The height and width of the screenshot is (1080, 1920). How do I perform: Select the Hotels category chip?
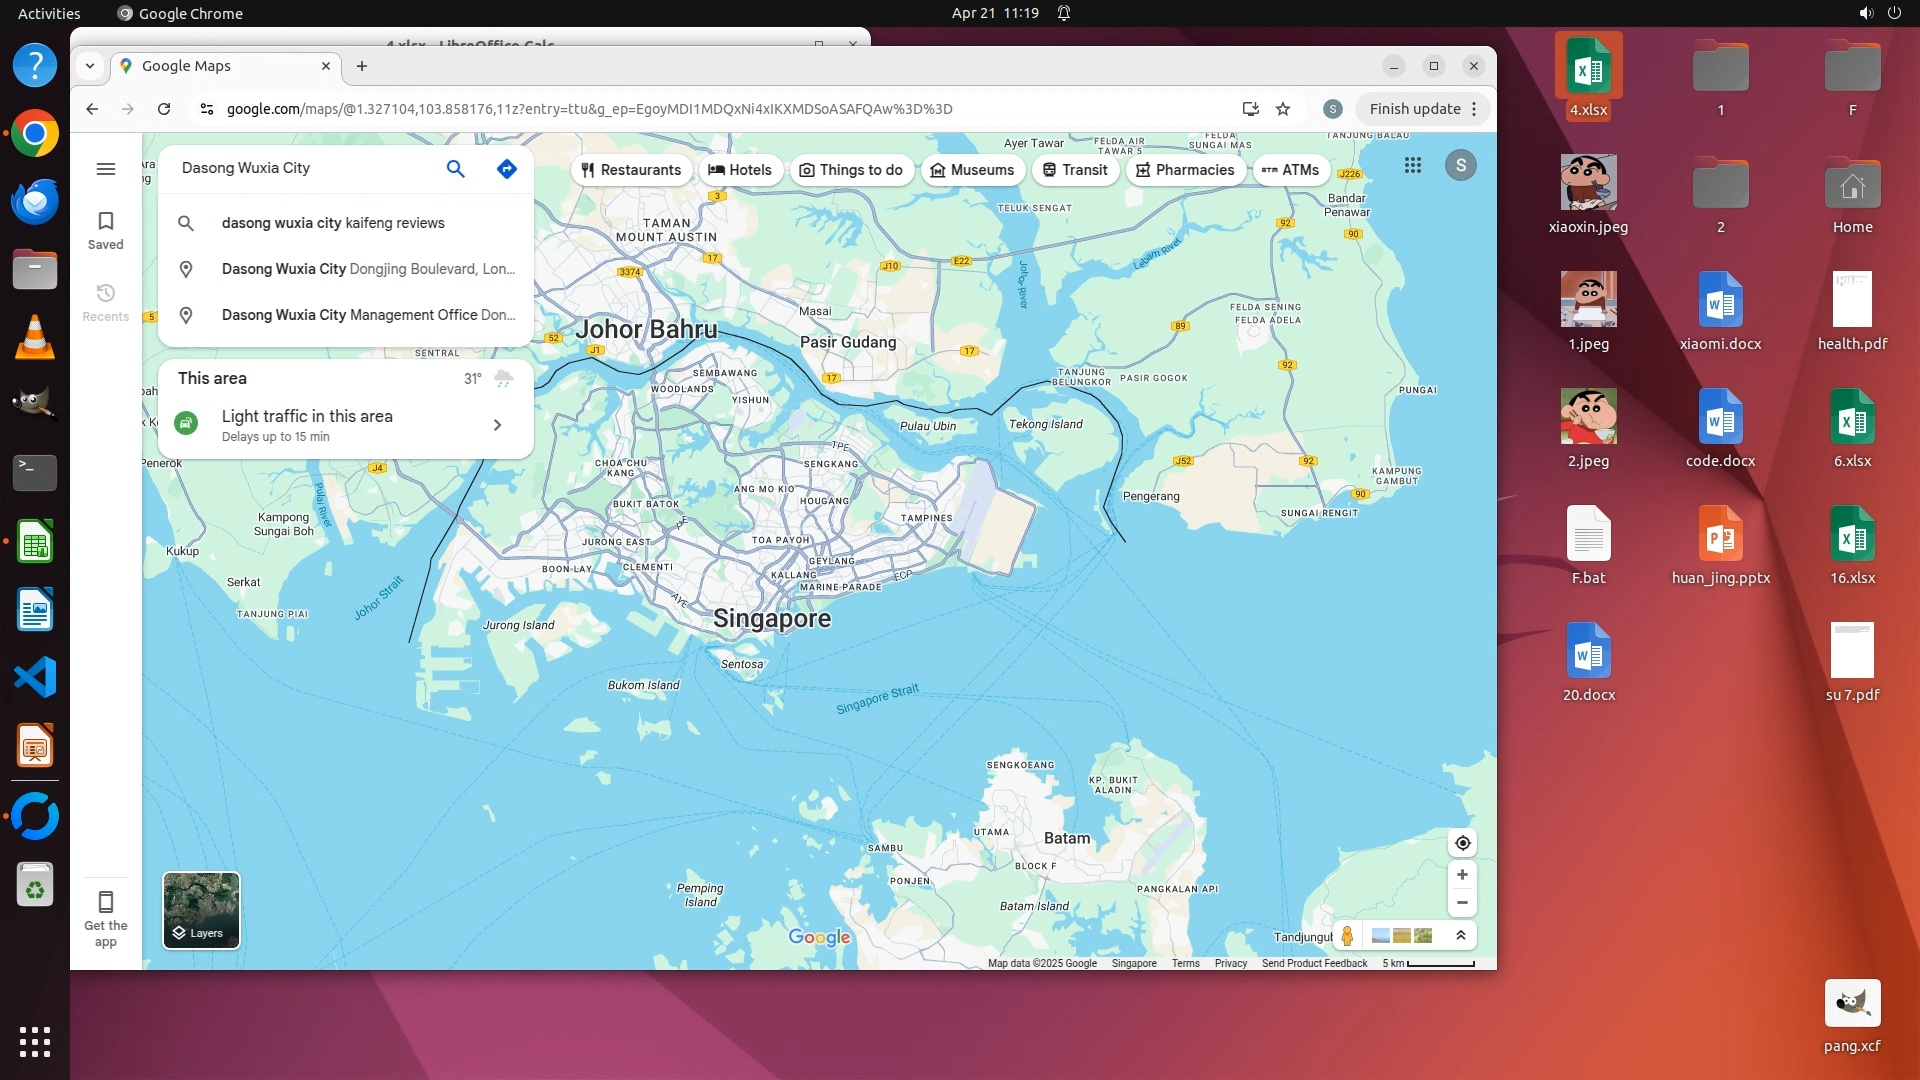[740, 170]
